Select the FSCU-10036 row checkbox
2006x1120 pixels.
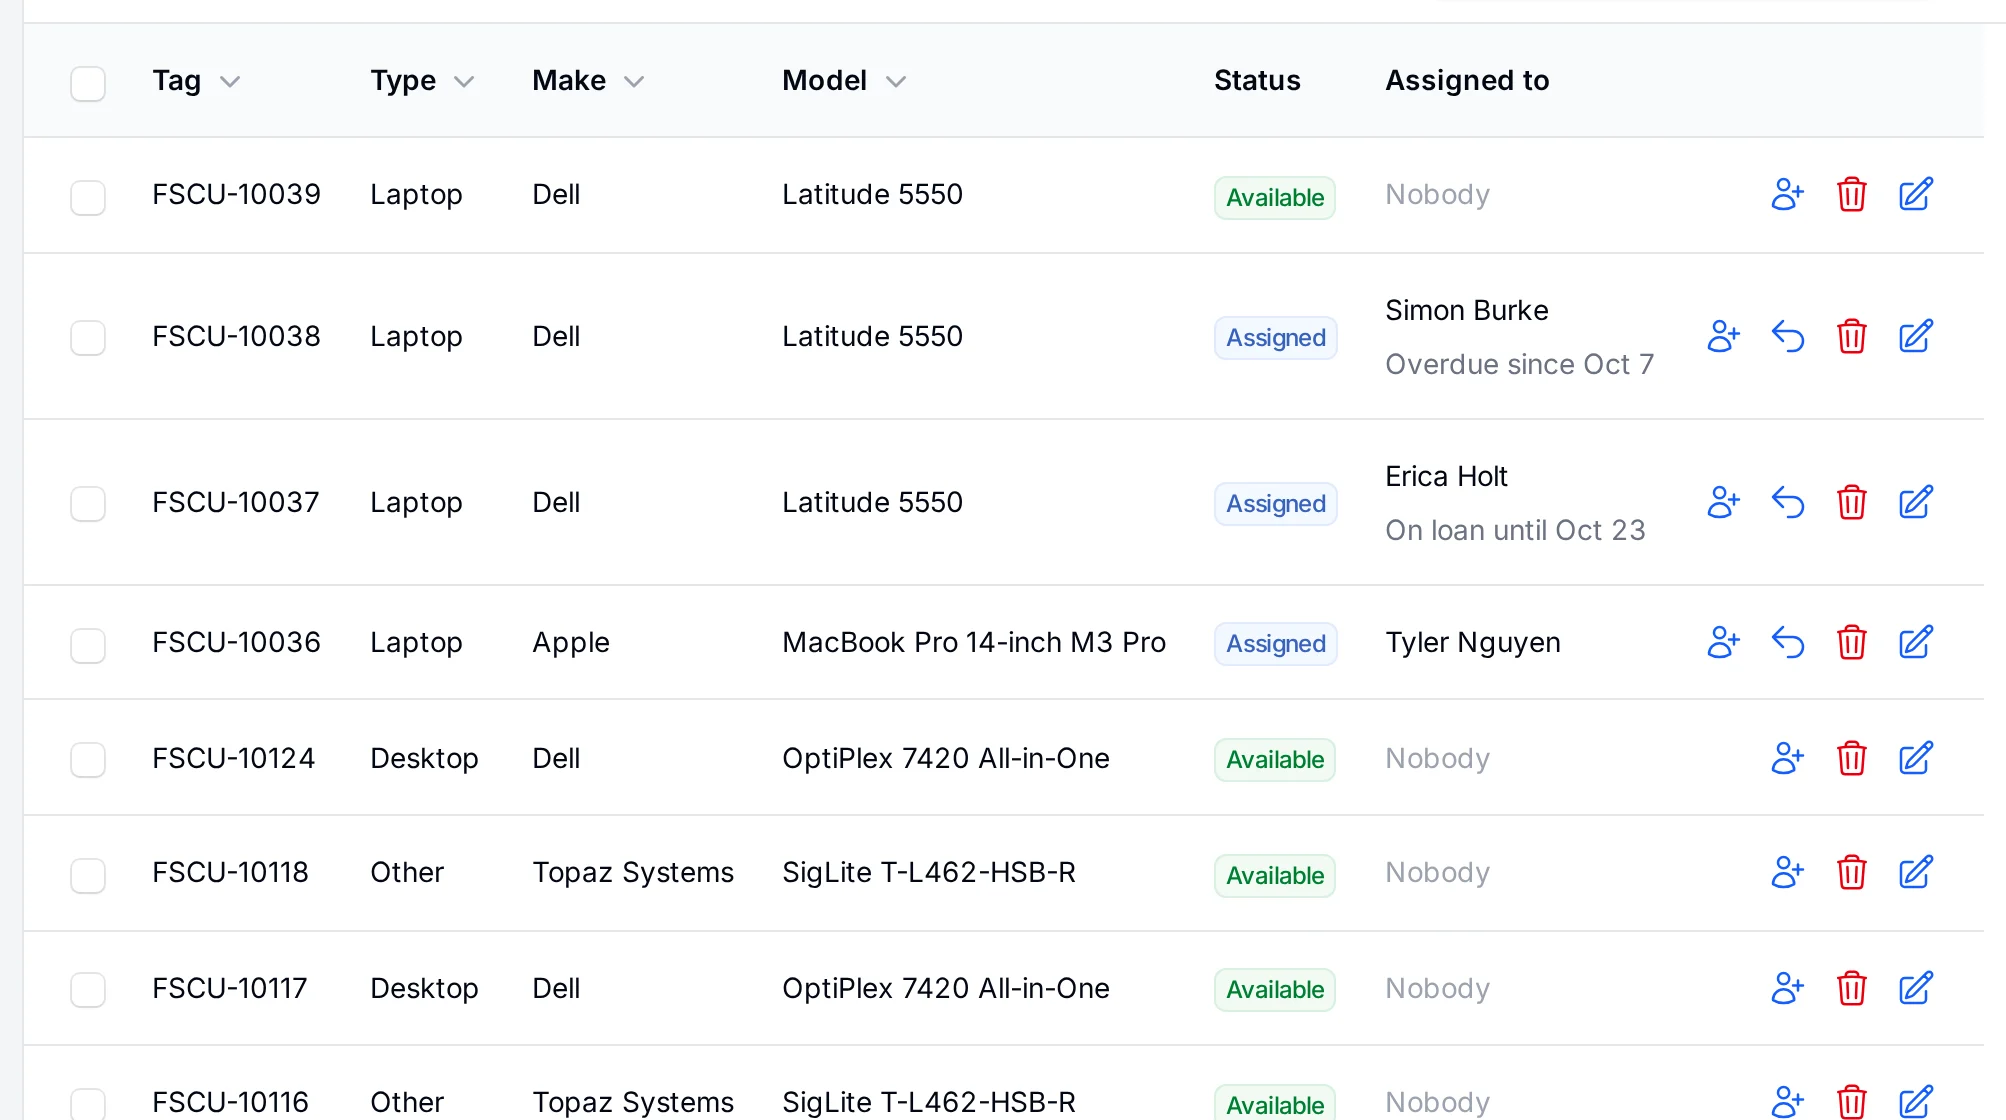[x=88, y=646]
